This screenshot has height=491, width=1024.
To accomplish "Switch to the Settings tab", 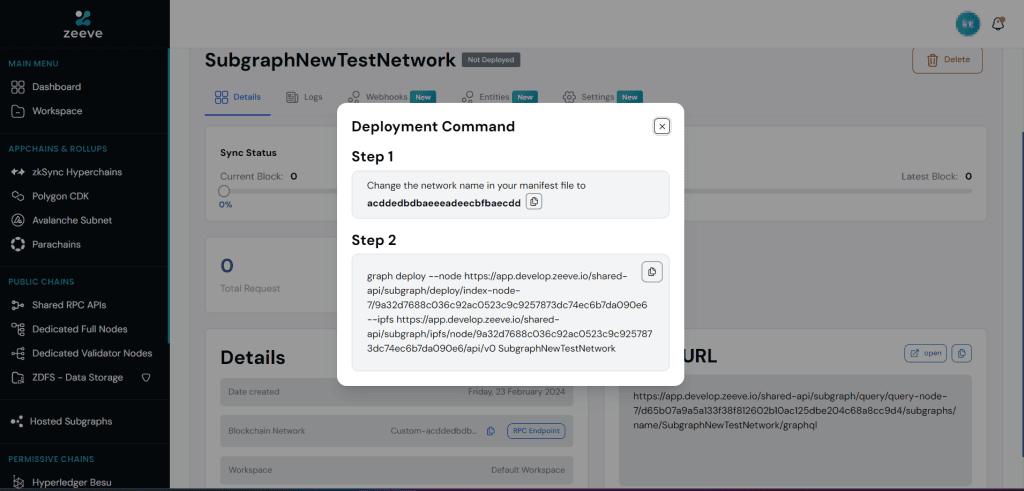I will [x=602, y=97].
